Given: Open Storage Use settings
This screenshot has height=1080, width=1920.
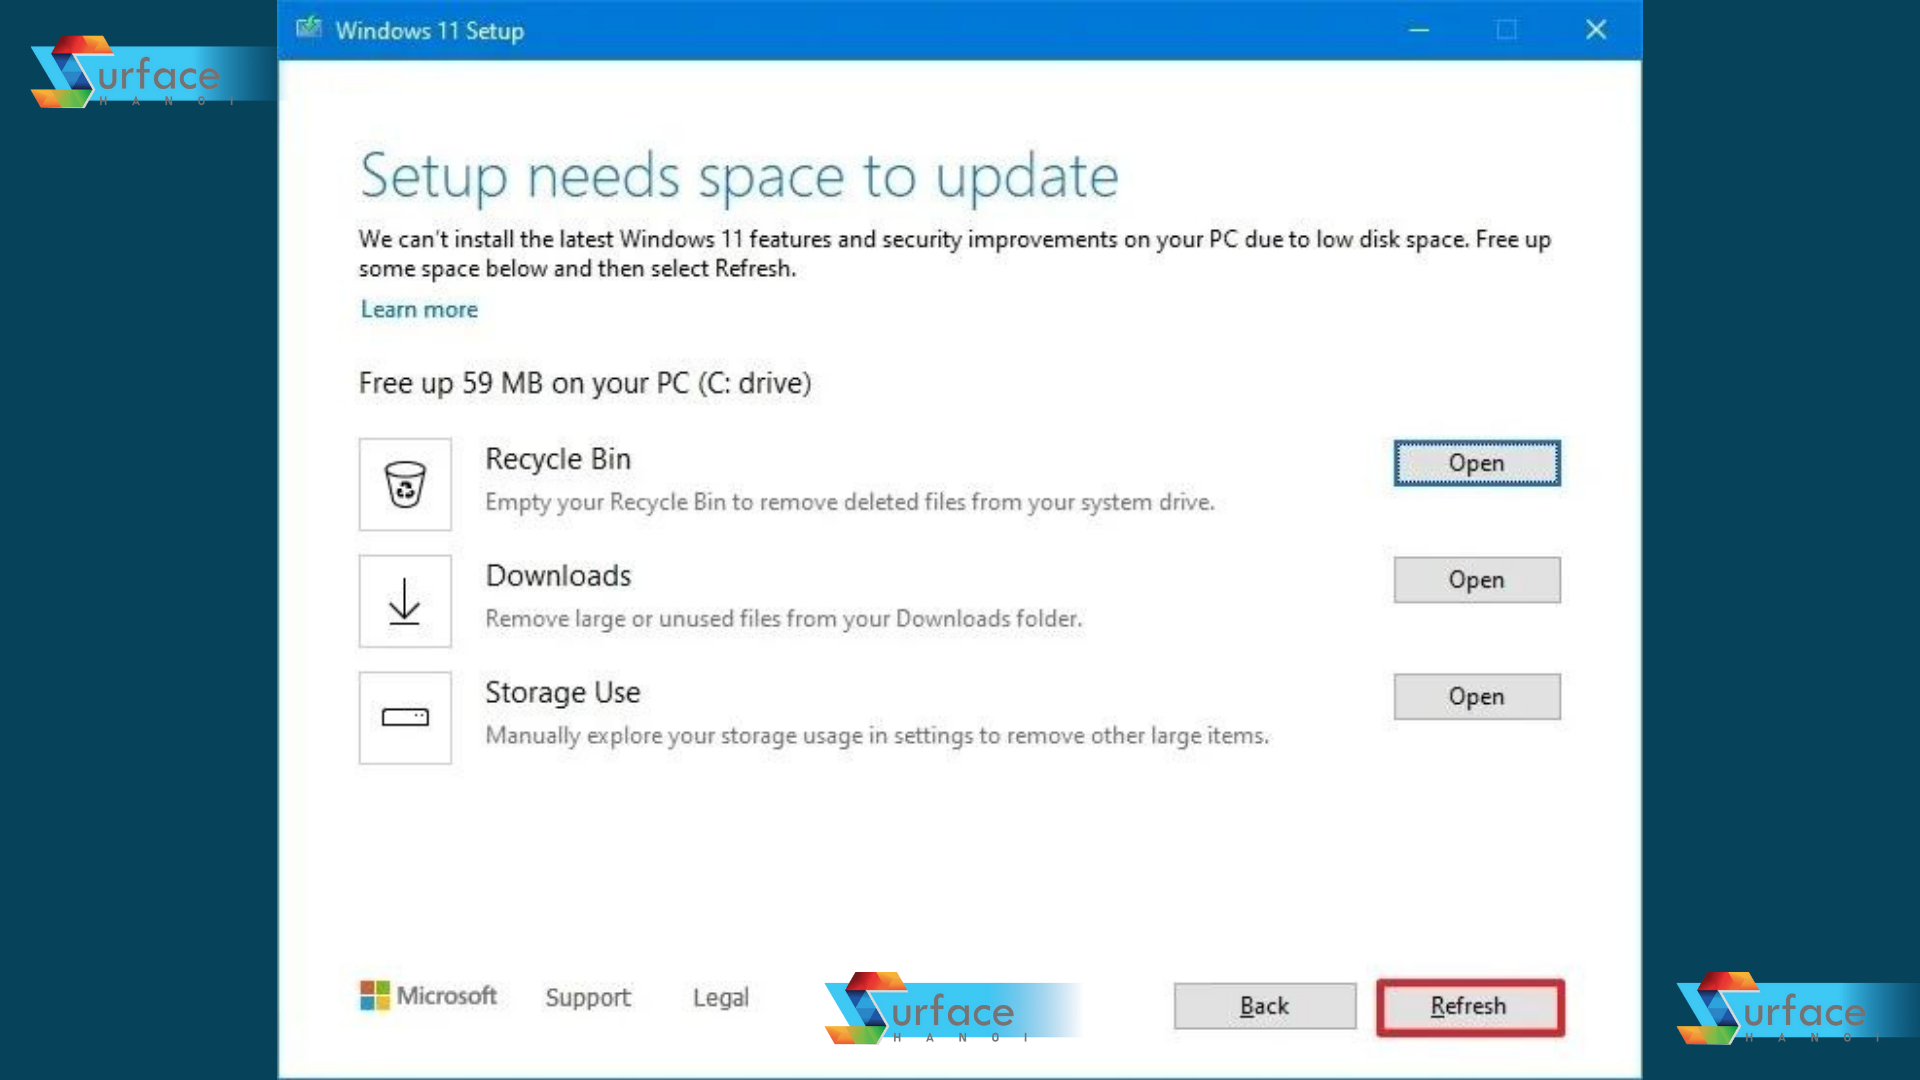Looking at the screenshot, I should pos(1477,696).
